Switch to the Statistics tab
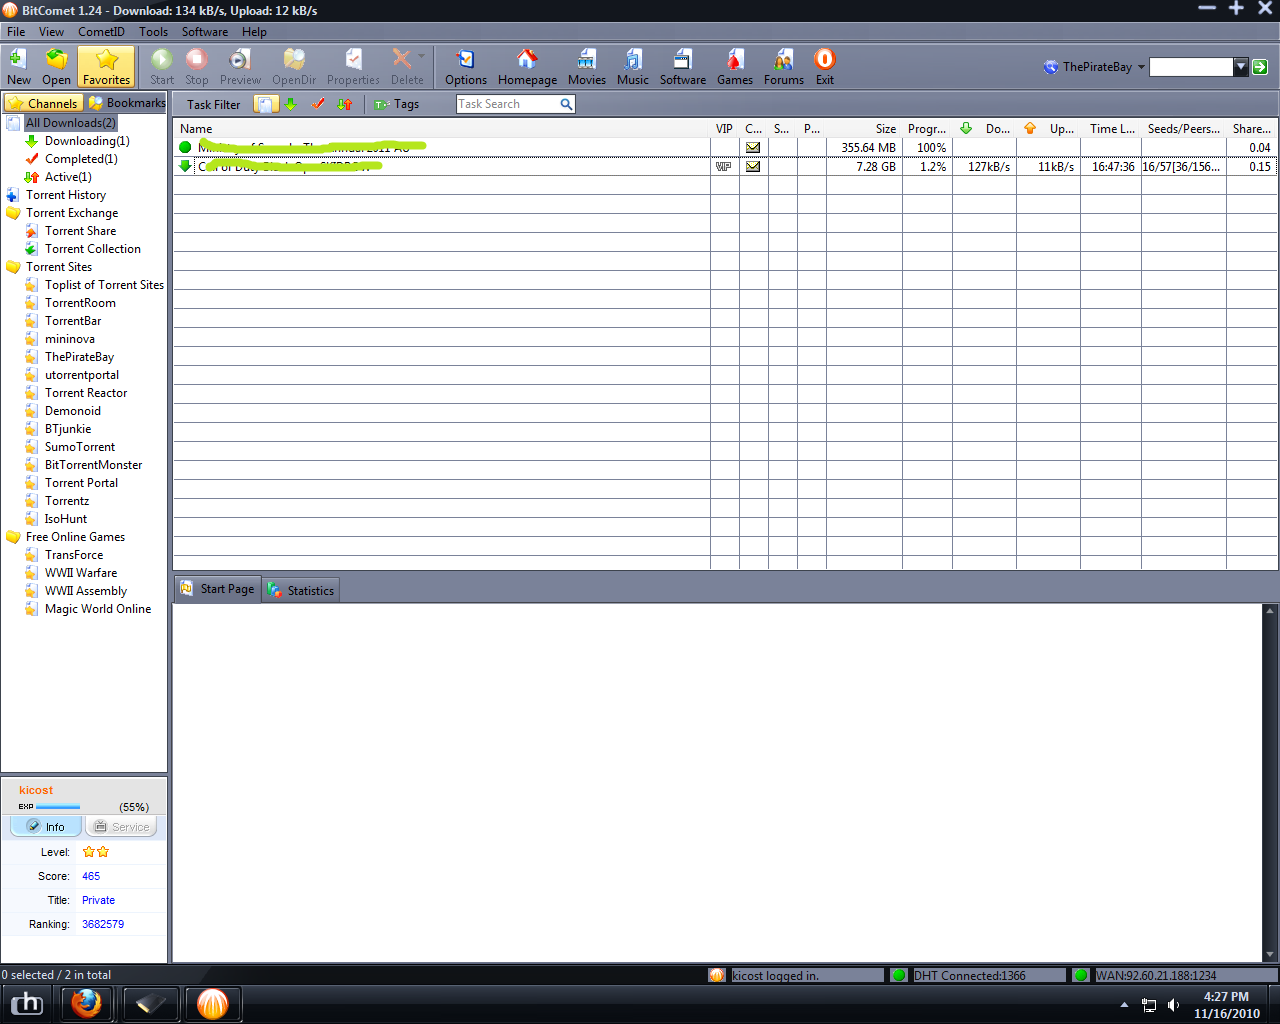The height and width of the screenshot is (1024, 1280). [x=301, y=590]
